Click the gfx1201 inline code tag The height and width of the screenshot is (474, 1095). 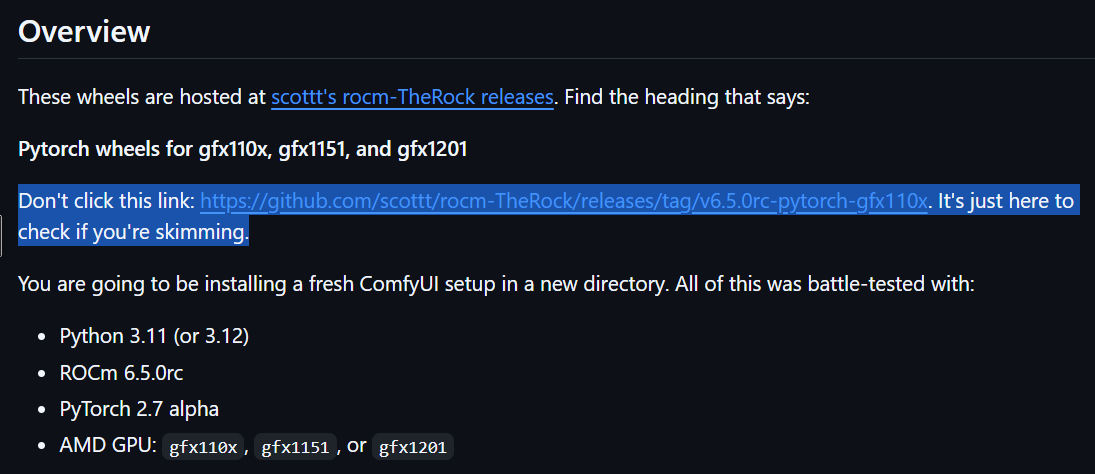414,447
